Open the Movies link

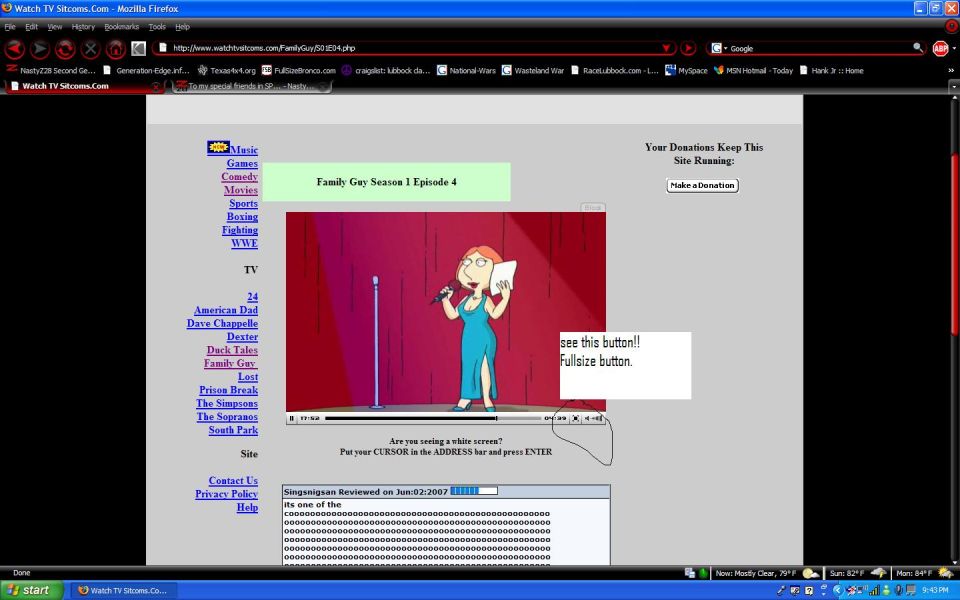pos(241,190)
